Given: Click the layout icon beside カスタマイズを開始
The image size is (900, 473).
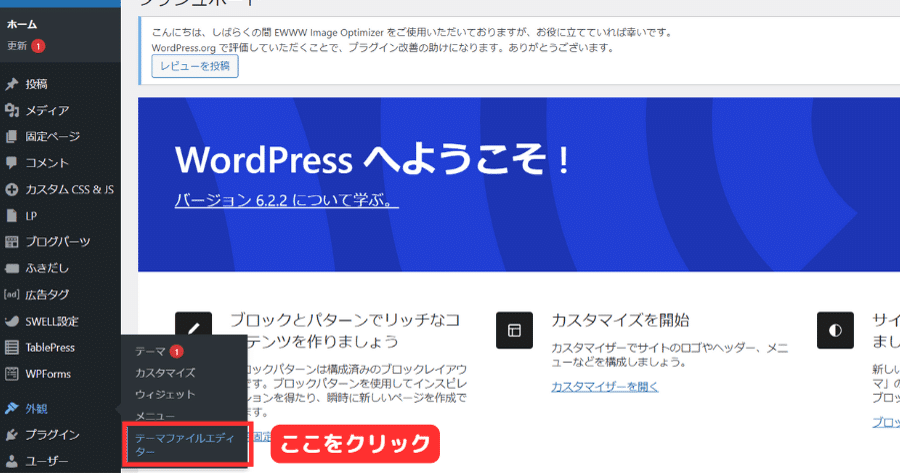Looking at the screenshot, I should [x=514, y=330].
